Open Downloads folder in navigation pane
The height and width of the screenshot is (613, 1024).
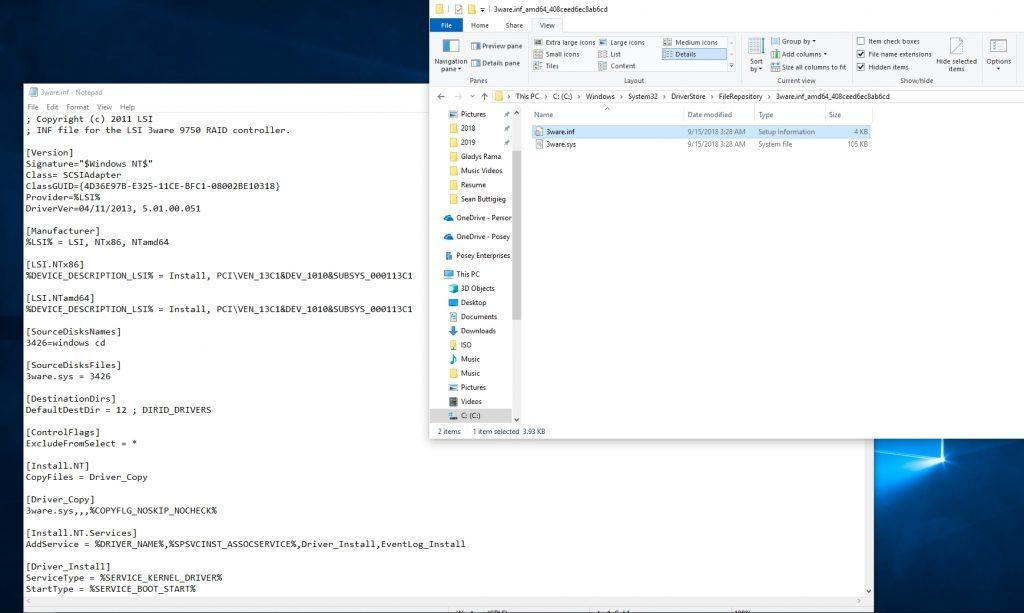pos(472,331)
